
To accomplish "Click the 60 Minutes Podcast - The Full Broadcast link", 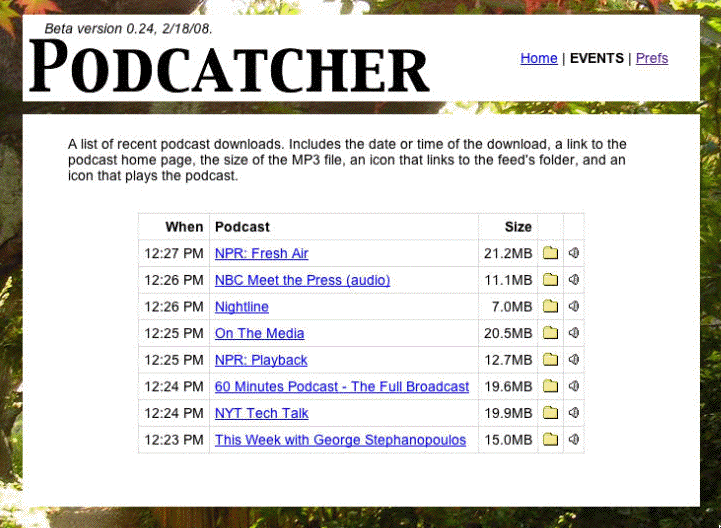I will 341,387.
